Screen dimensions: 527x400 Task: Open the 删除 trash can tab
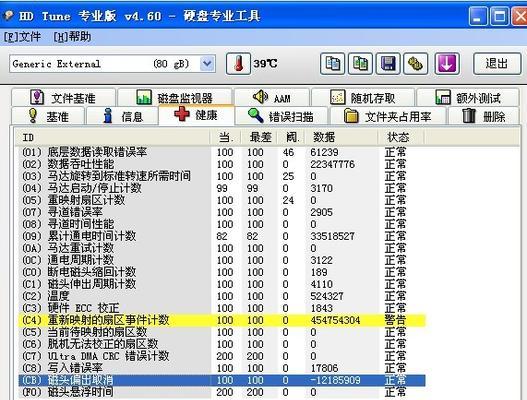(484, 116)
